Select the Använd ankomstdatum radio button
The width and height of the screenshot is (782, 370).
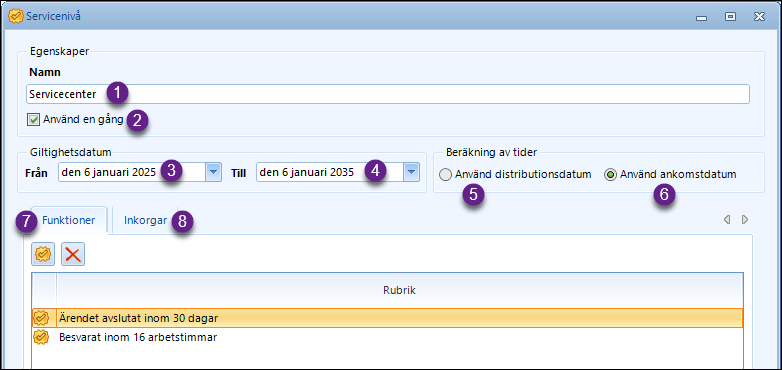click(610, 175)
